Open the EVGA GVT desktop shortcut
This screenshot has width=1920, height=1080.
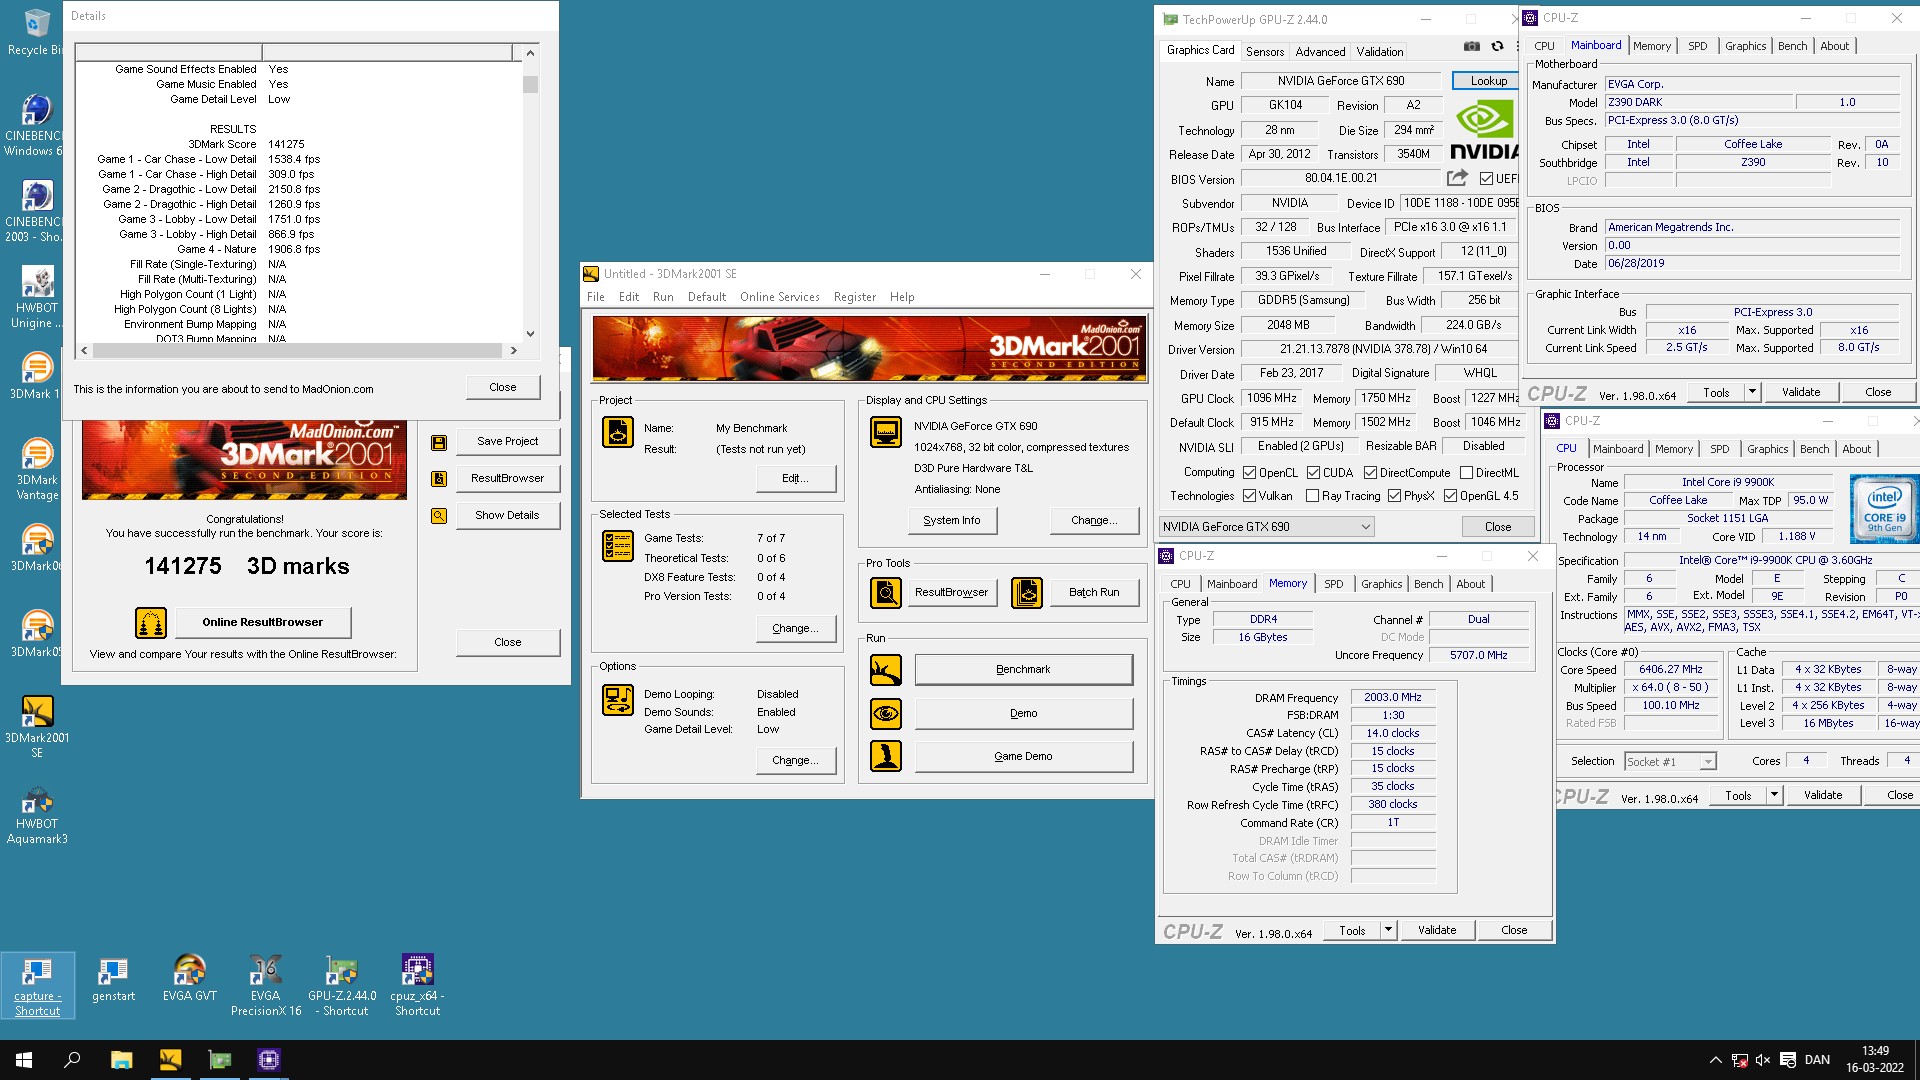pyautogui.click(x=189, y=978)
